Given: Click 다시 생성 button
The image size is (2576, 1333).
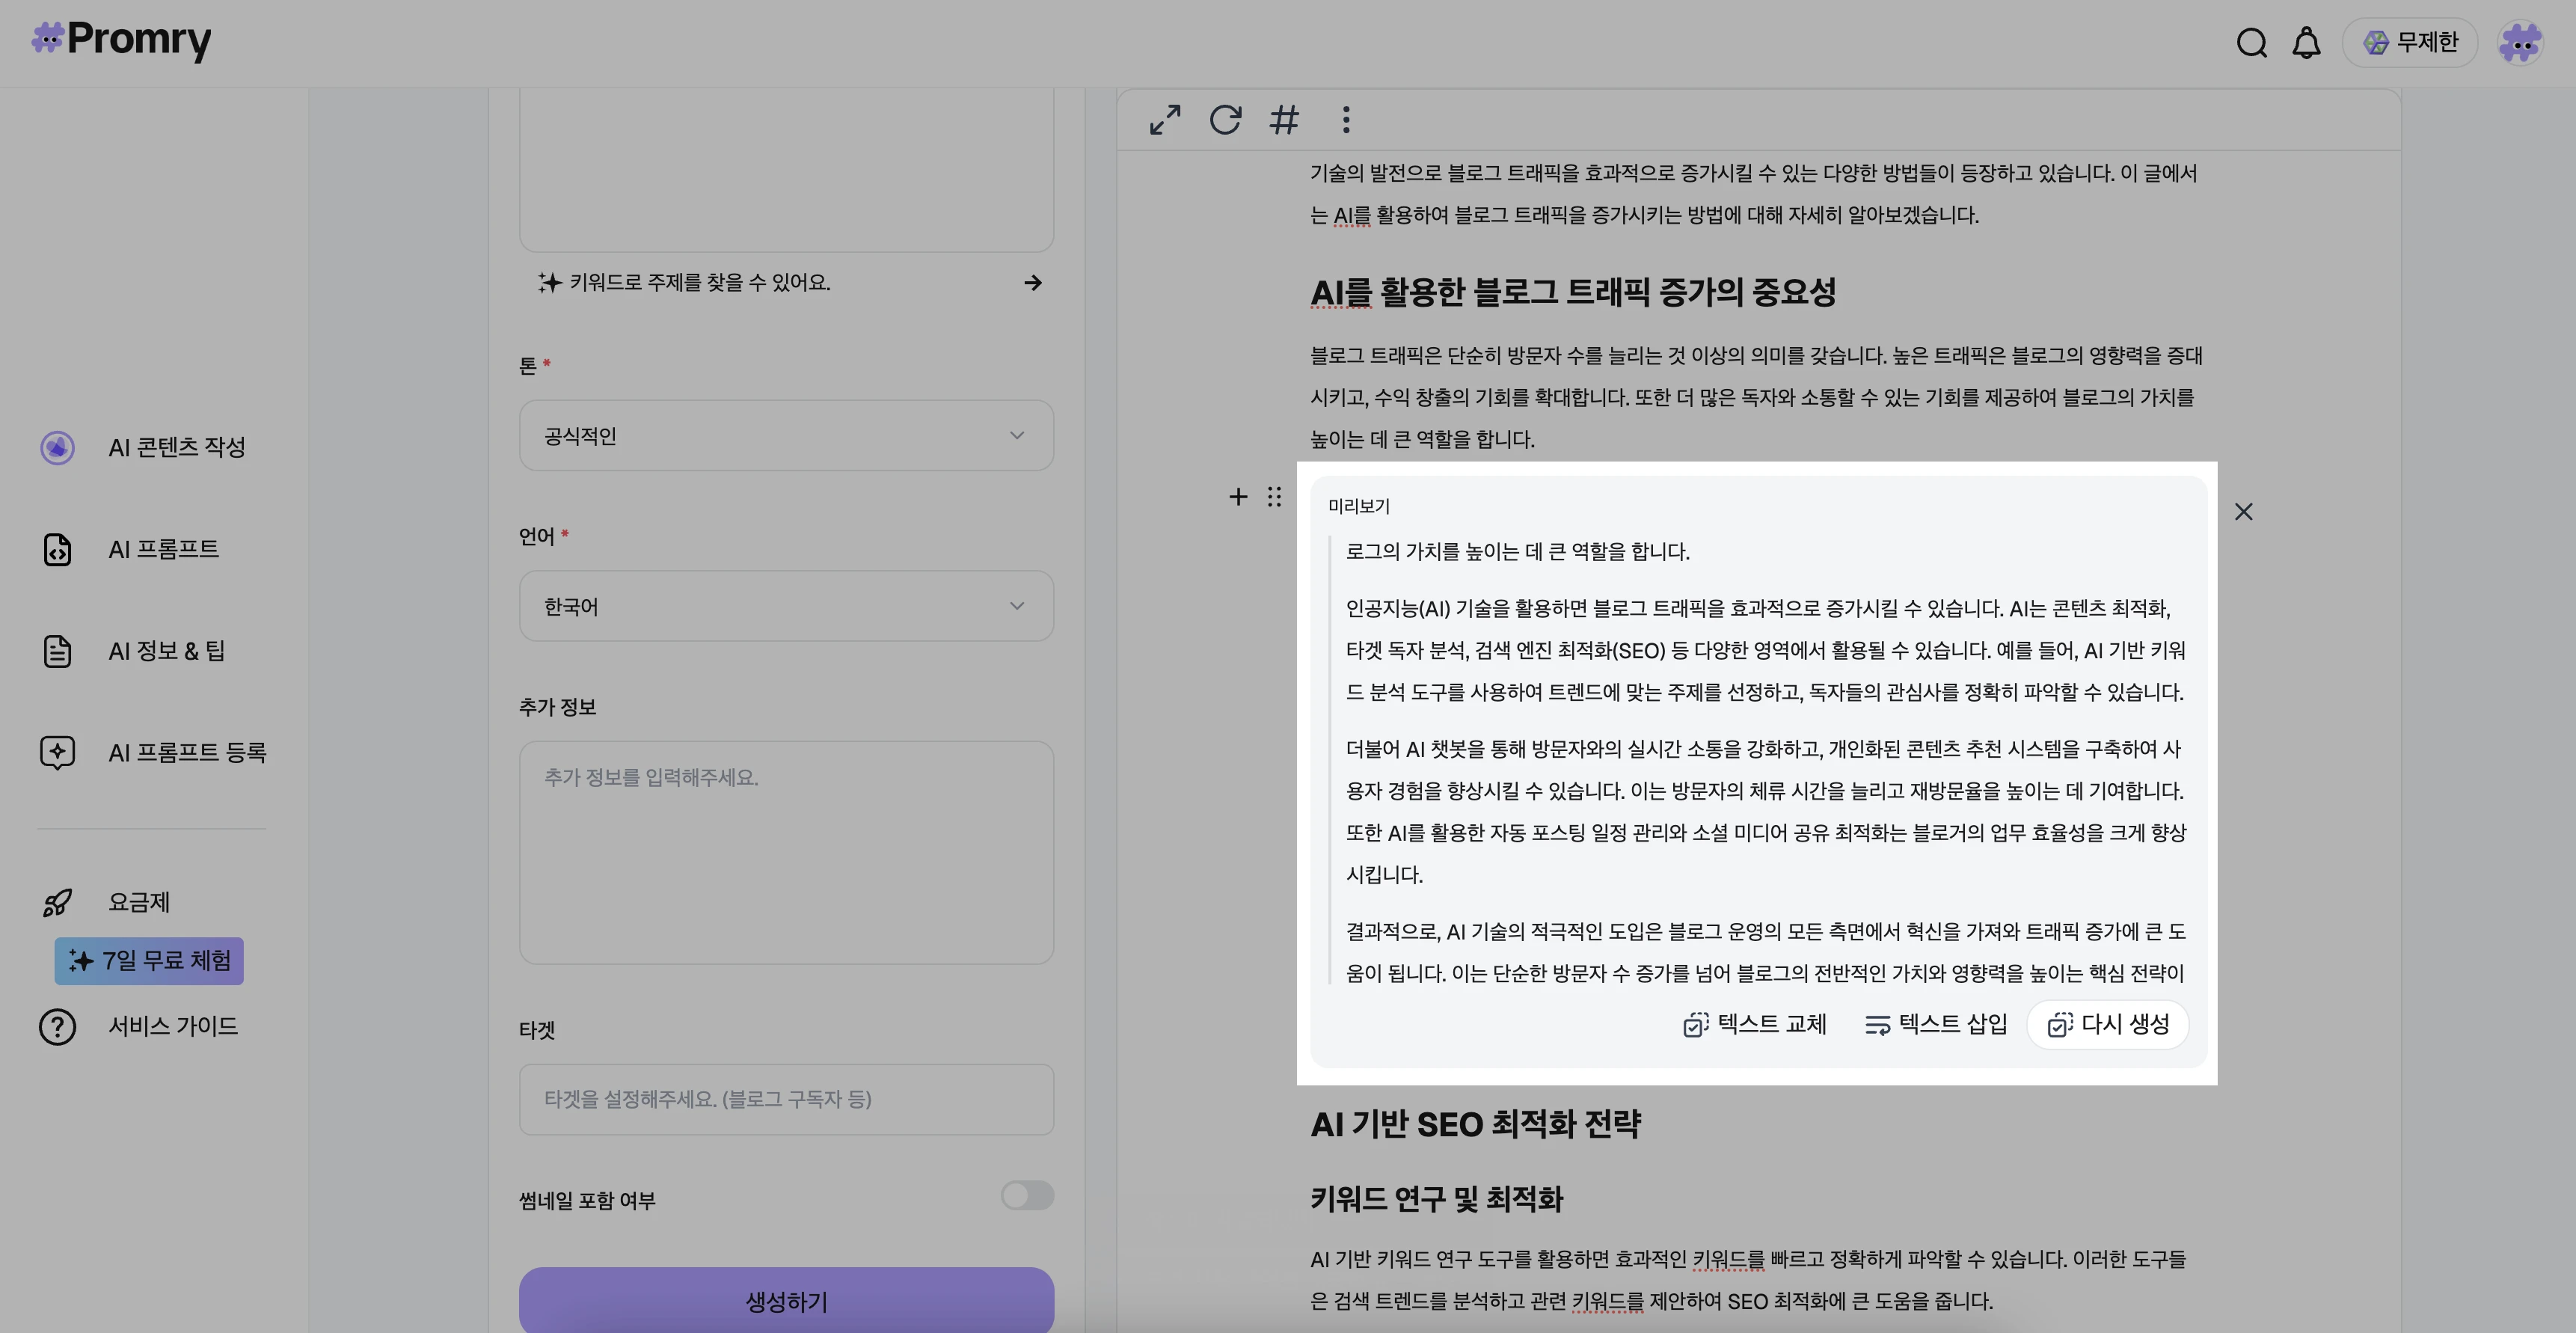Looking at the screenshot, I should click(x=2108, y=1024).
